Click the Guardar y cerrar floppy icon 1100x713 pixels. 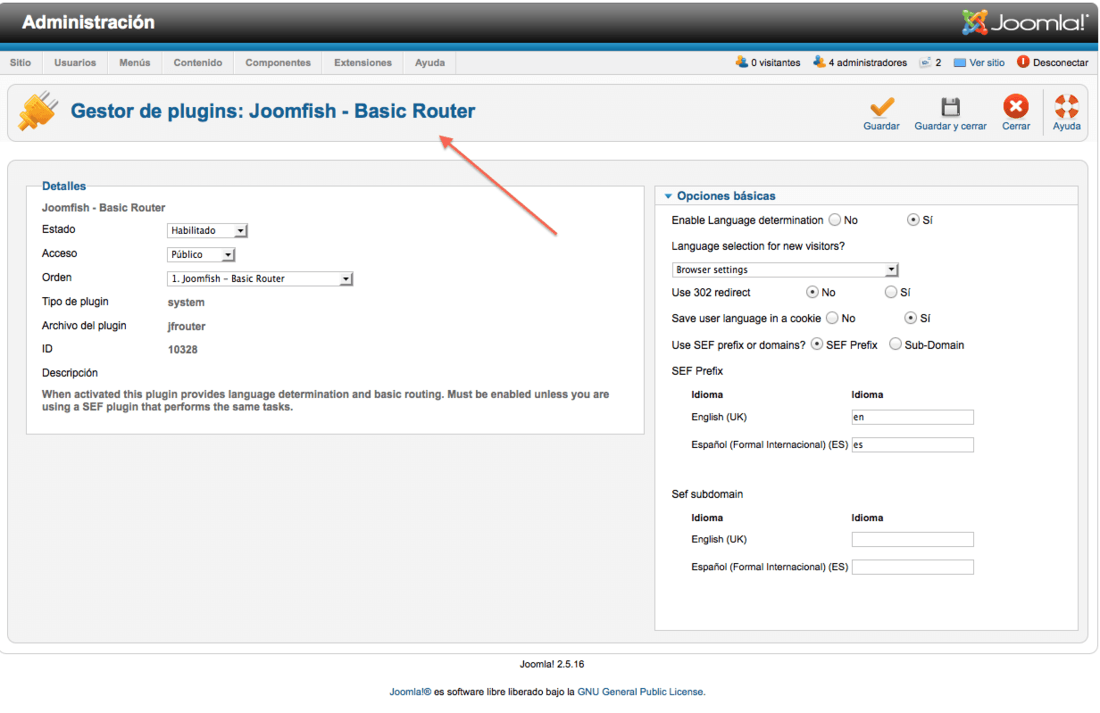click(x=950, y=107)
